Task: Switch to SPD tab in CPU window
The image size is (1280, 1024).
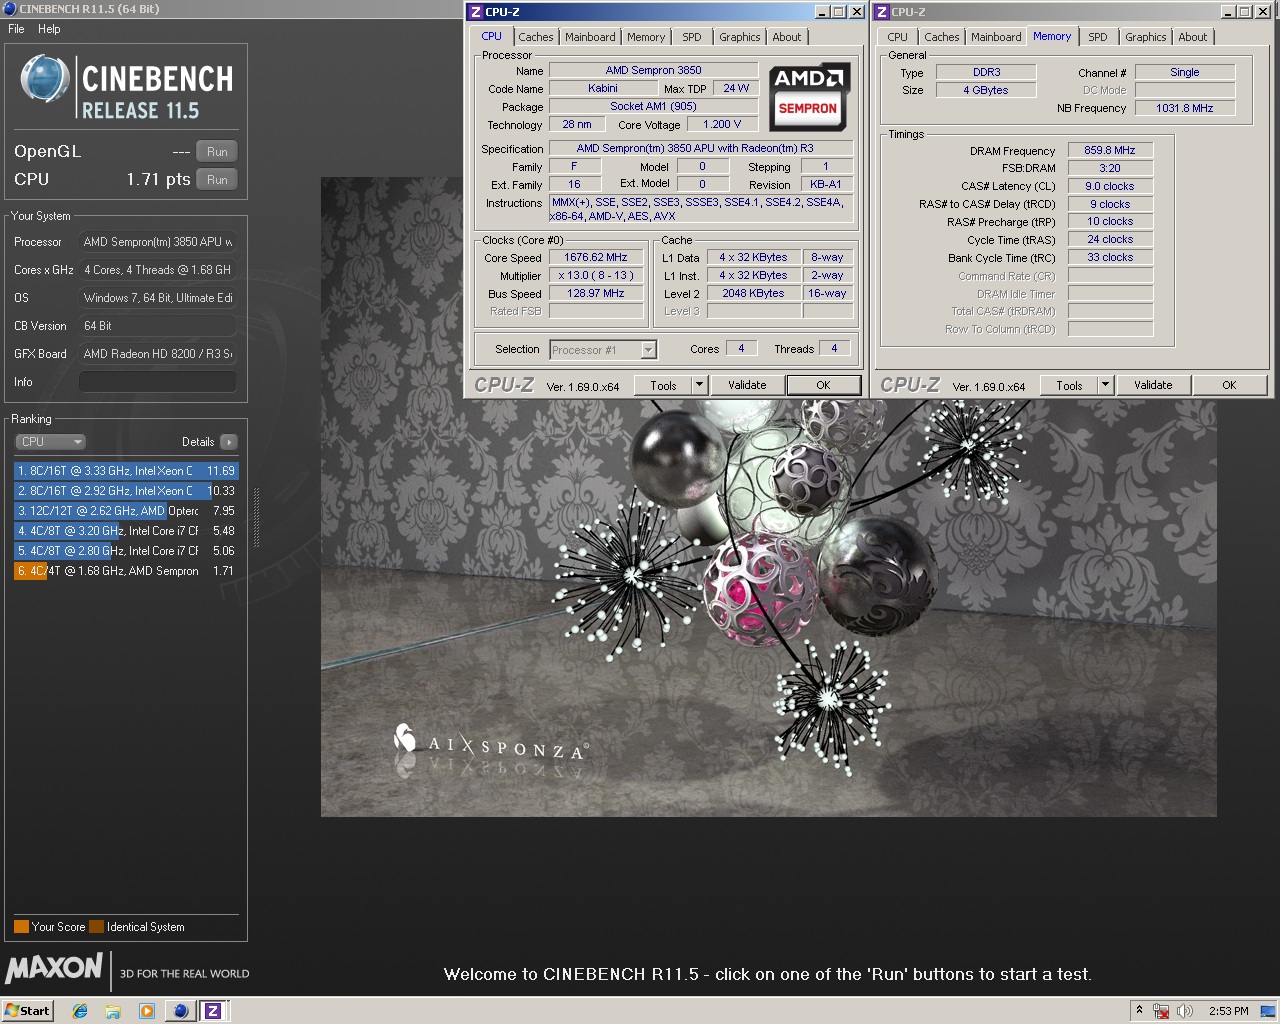Action: pyautogui.click(x=692, y=37)
